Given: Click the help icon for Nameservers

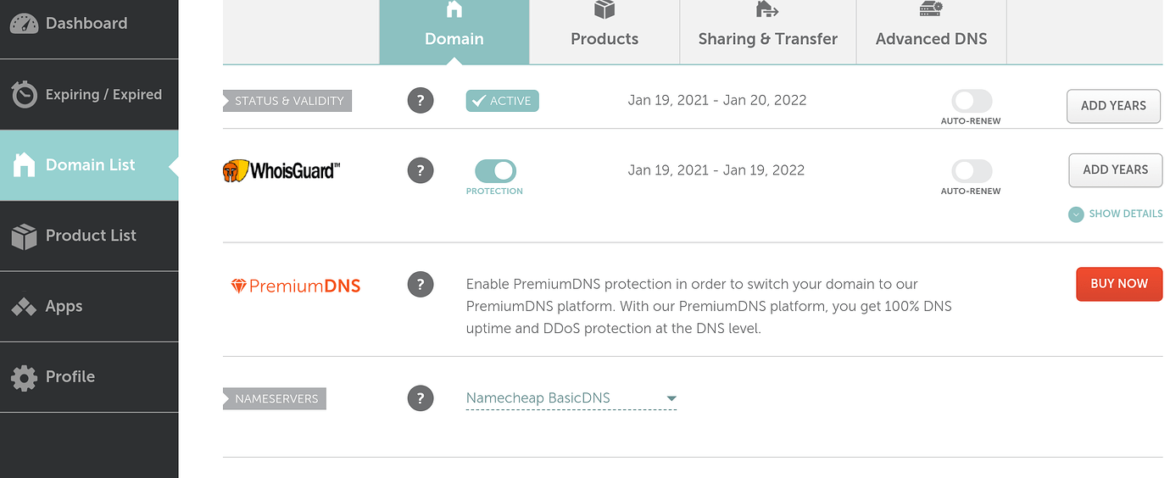Looking at the screenshot, I should tap(421, 398).
